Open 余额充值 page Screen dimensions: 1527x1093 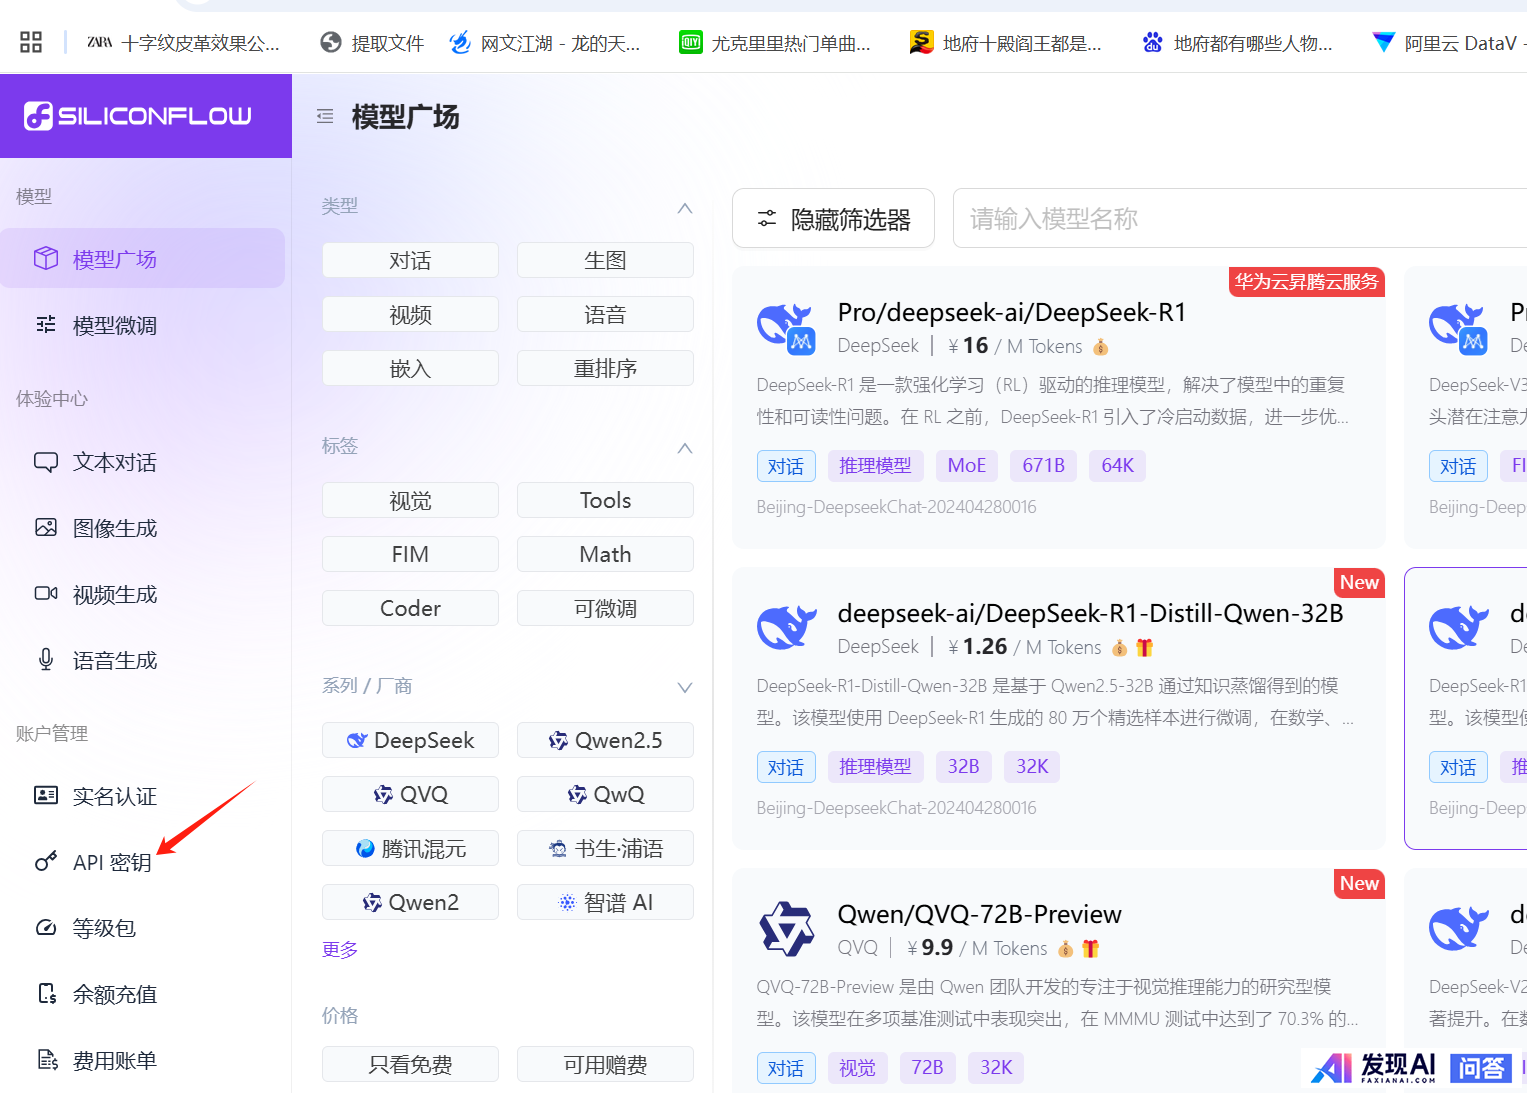[142, 994]
